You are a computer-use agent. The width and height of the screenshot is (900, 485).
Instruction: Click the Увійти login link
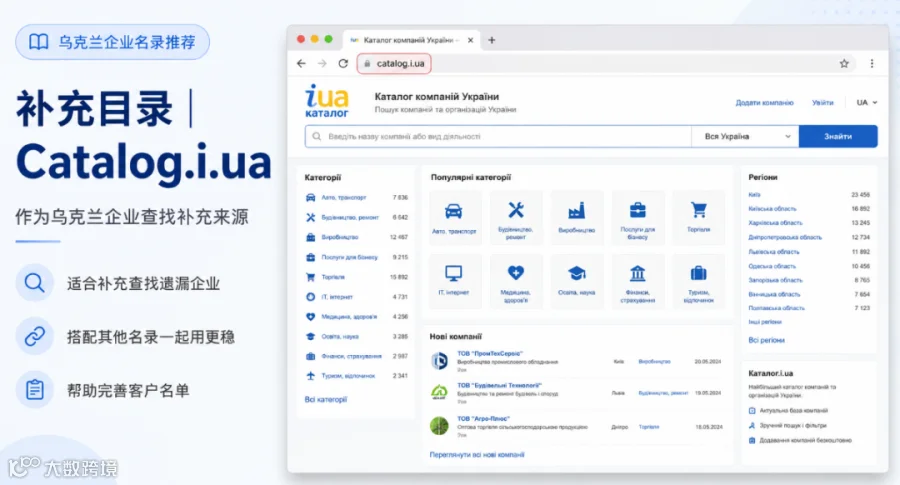click(x=823, y=103)
